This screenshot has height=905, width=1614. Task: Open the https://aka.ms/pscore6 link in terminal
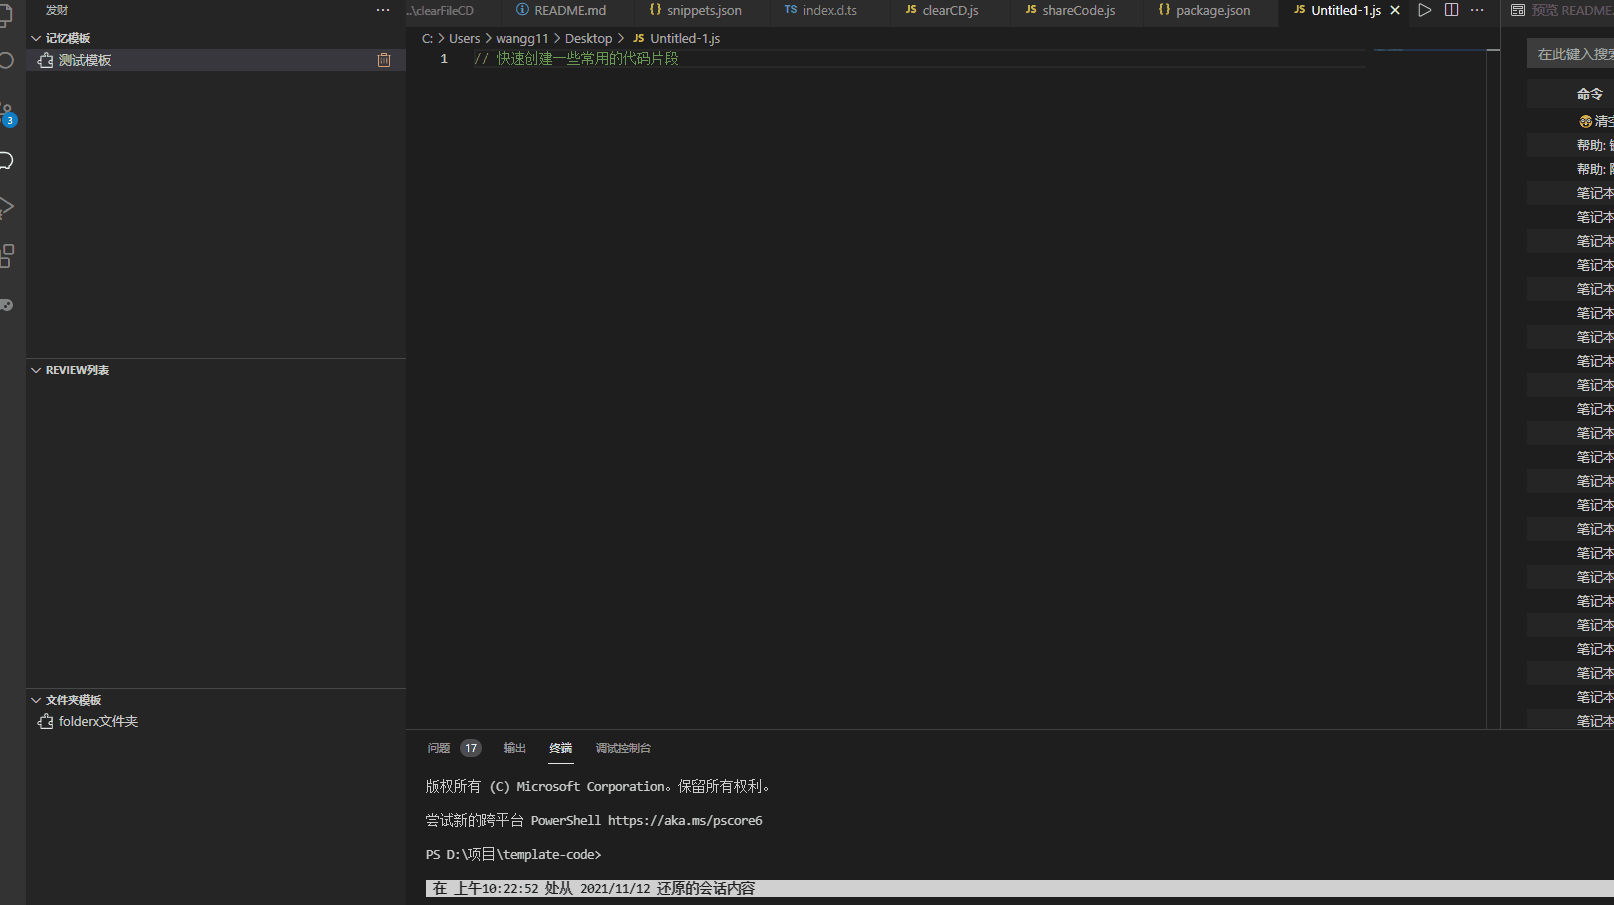(x=685, y=820)
